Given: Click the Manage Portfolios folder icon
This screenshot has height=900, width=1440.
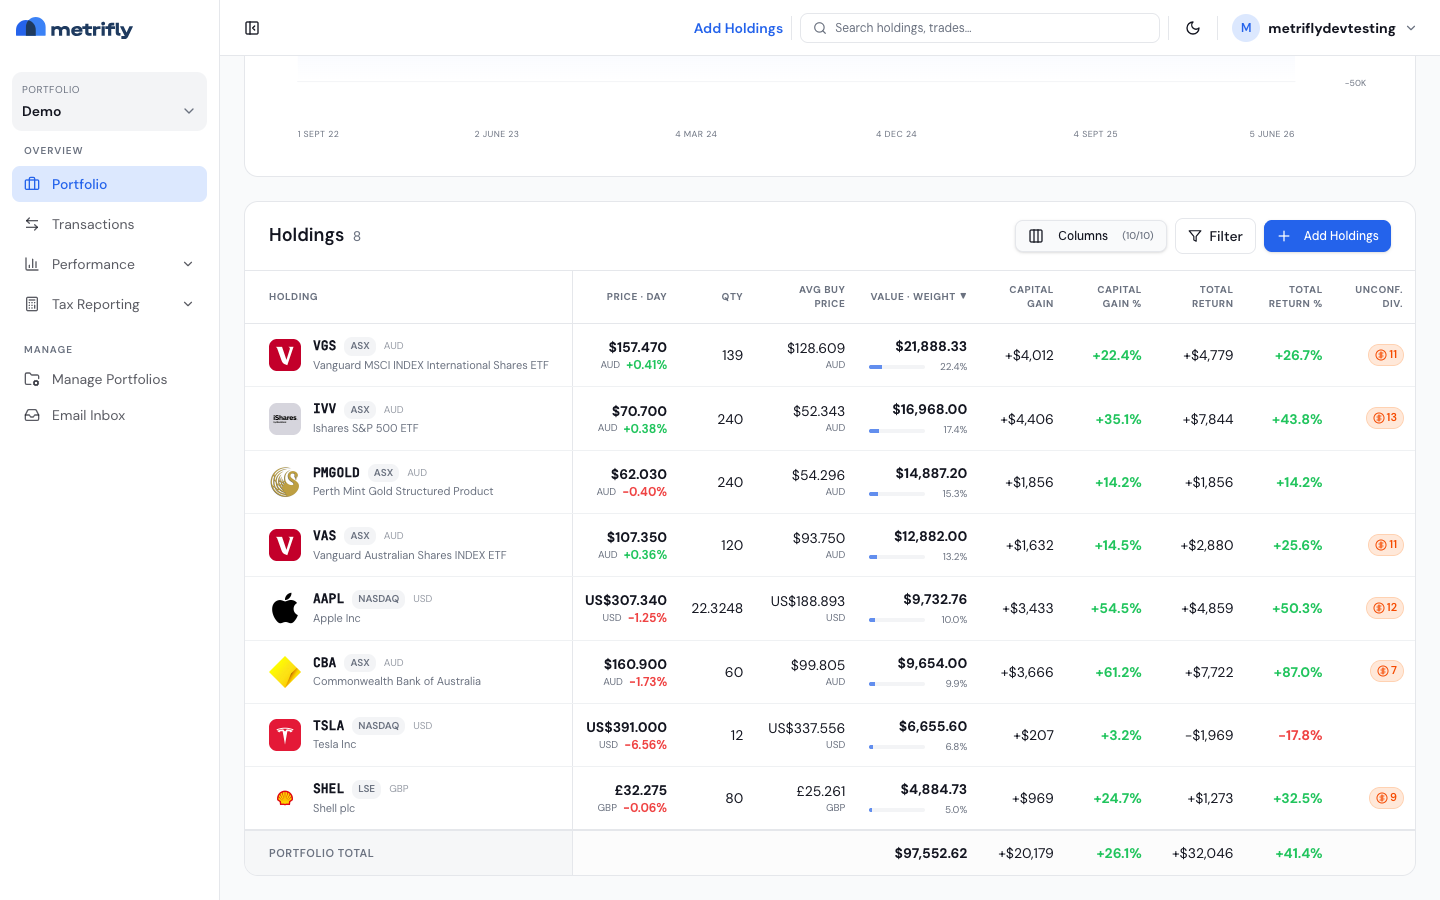Looking at the screenshot, I should tap(32, 379).
